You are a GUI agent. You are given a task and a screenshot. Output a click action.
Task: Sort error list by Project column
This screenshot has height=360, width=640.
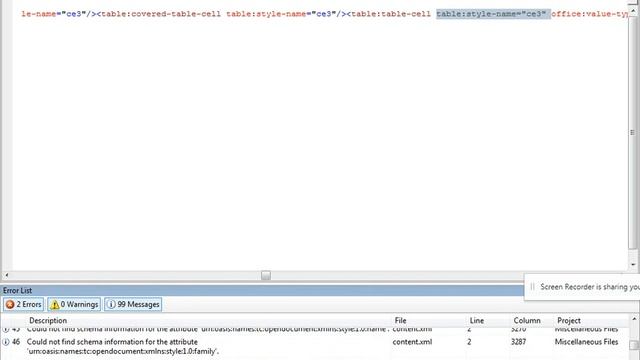point(569,320)
